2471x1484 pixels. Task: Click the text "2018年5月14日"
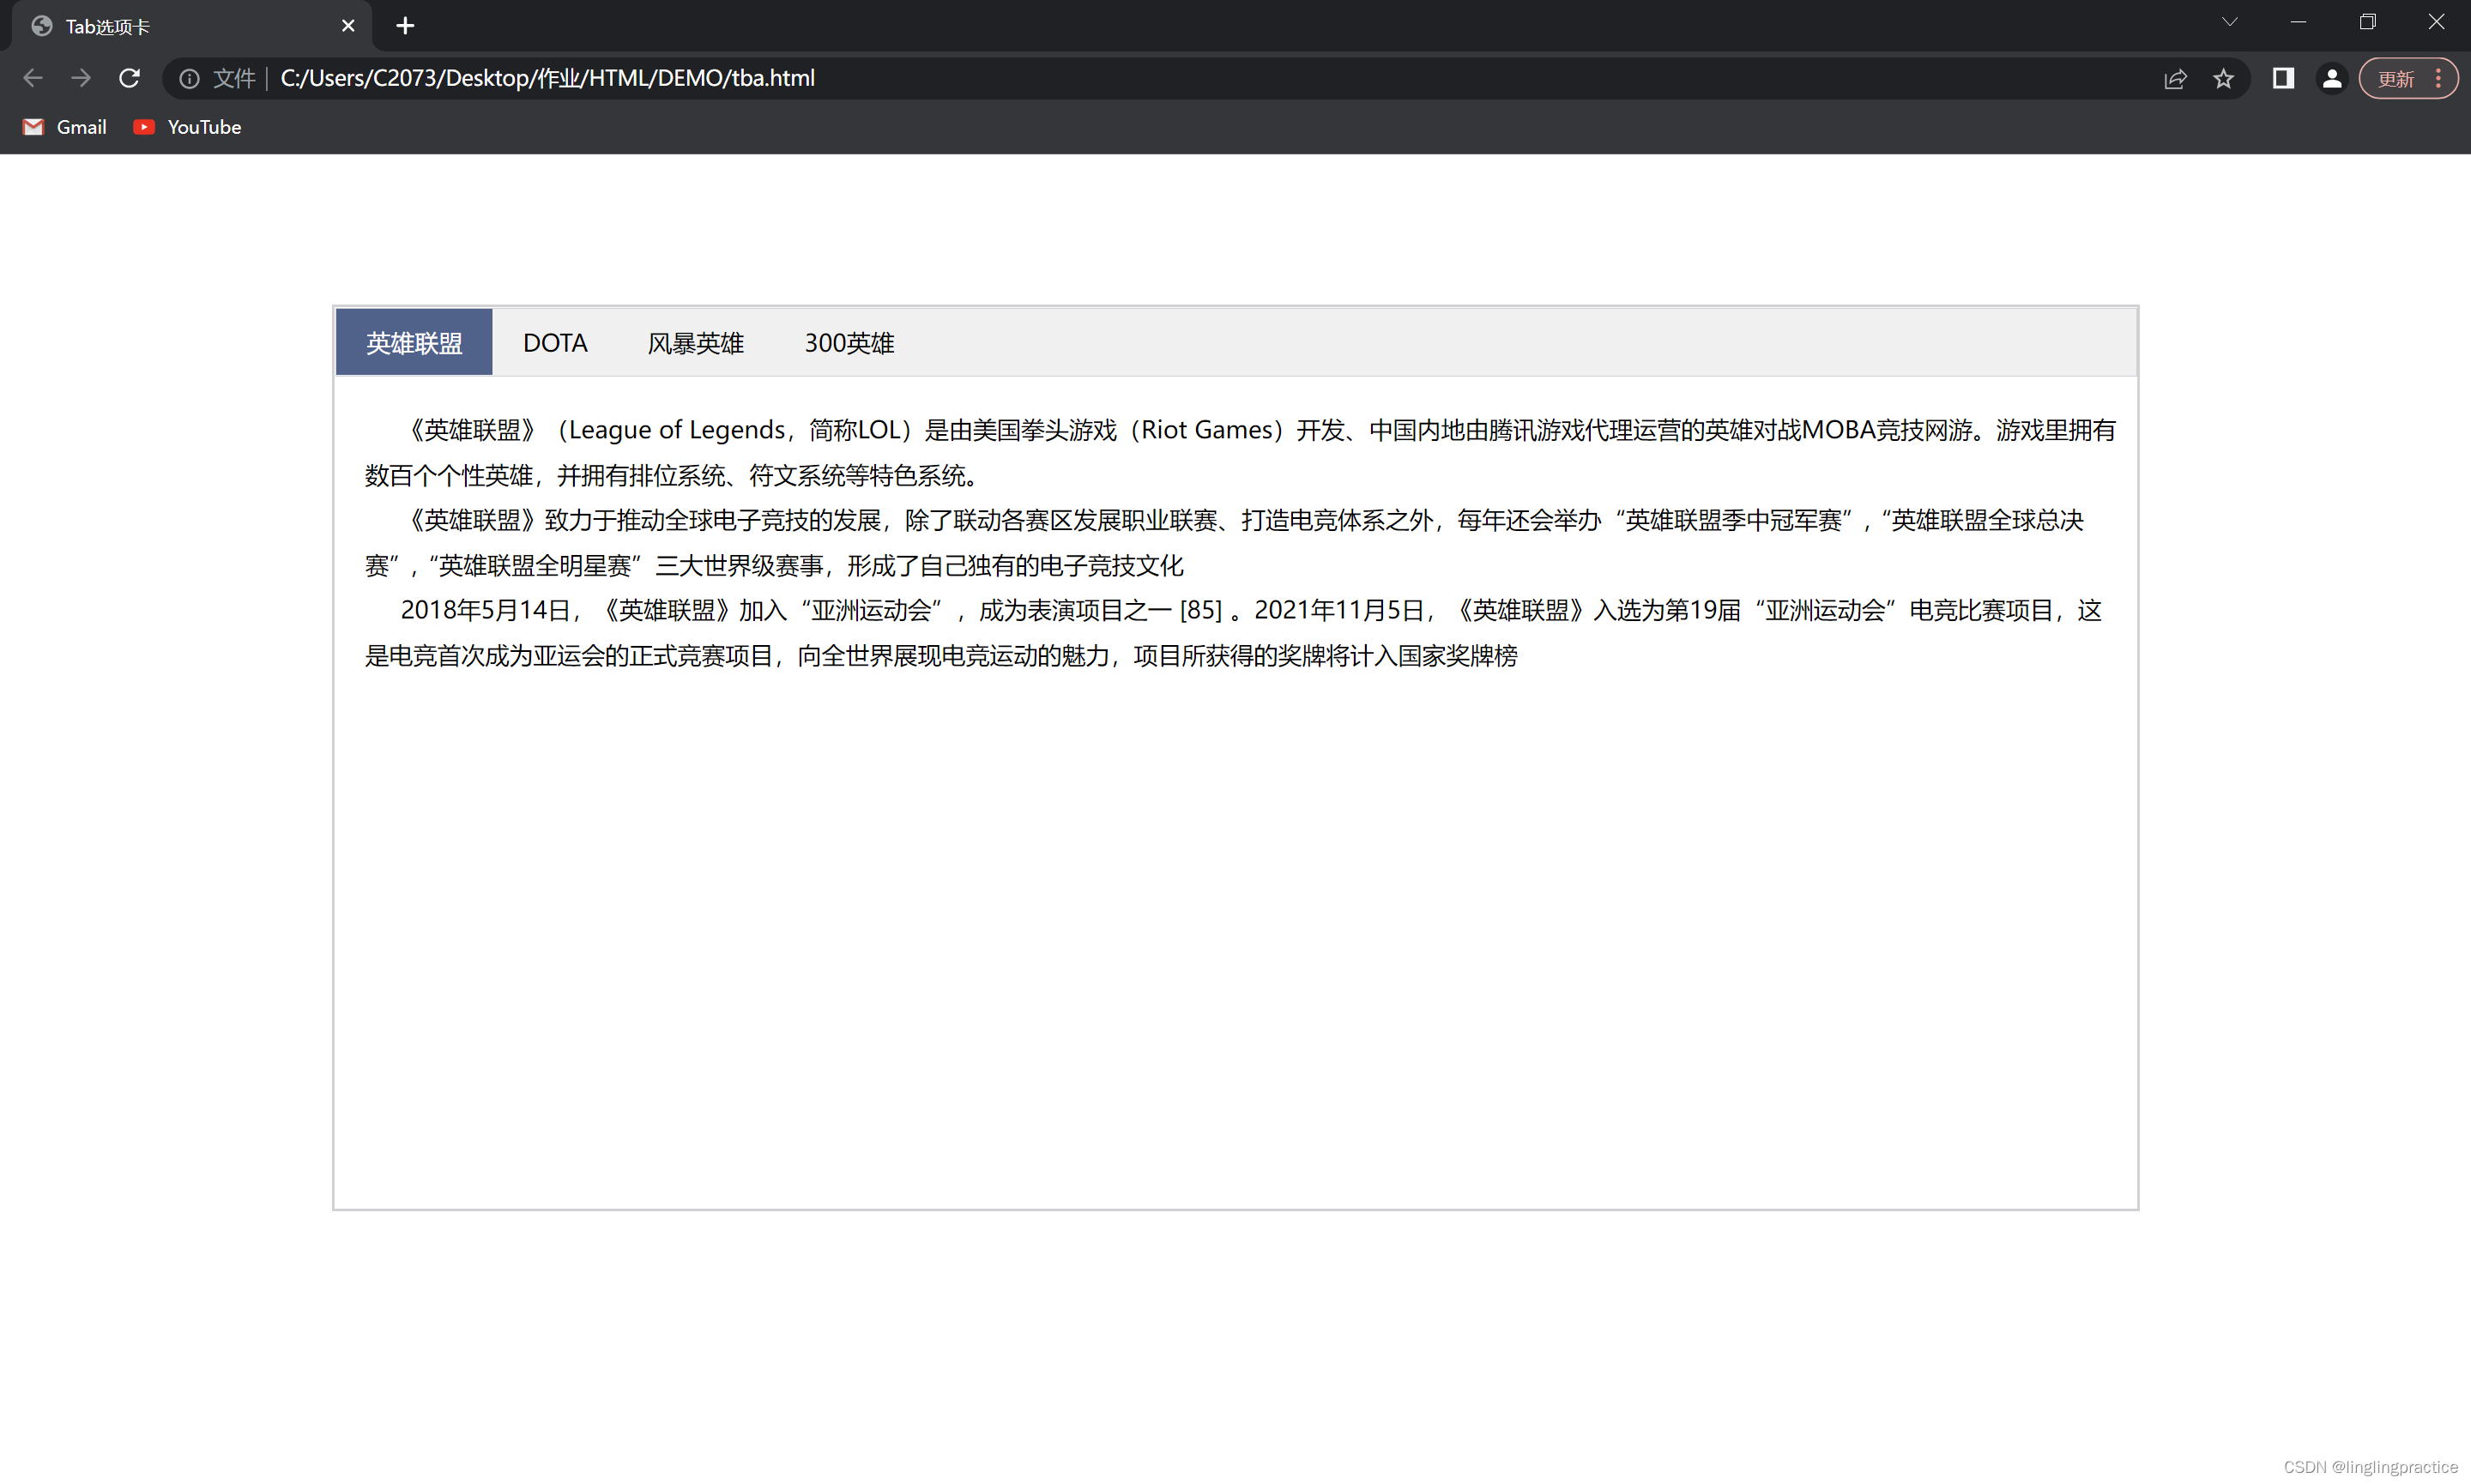click(486, 610)
